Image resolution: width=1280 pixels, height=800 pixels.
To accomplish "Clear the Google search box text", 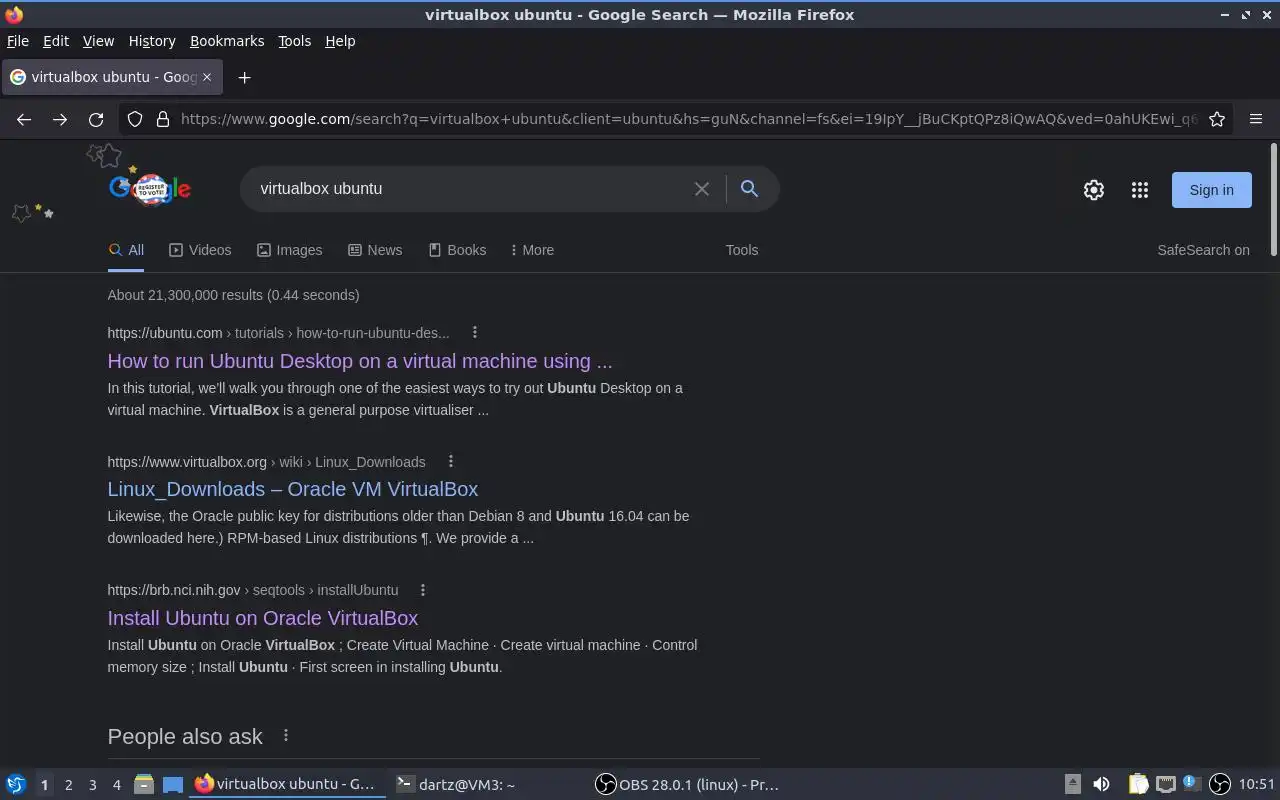I will (x=702, y=189).
